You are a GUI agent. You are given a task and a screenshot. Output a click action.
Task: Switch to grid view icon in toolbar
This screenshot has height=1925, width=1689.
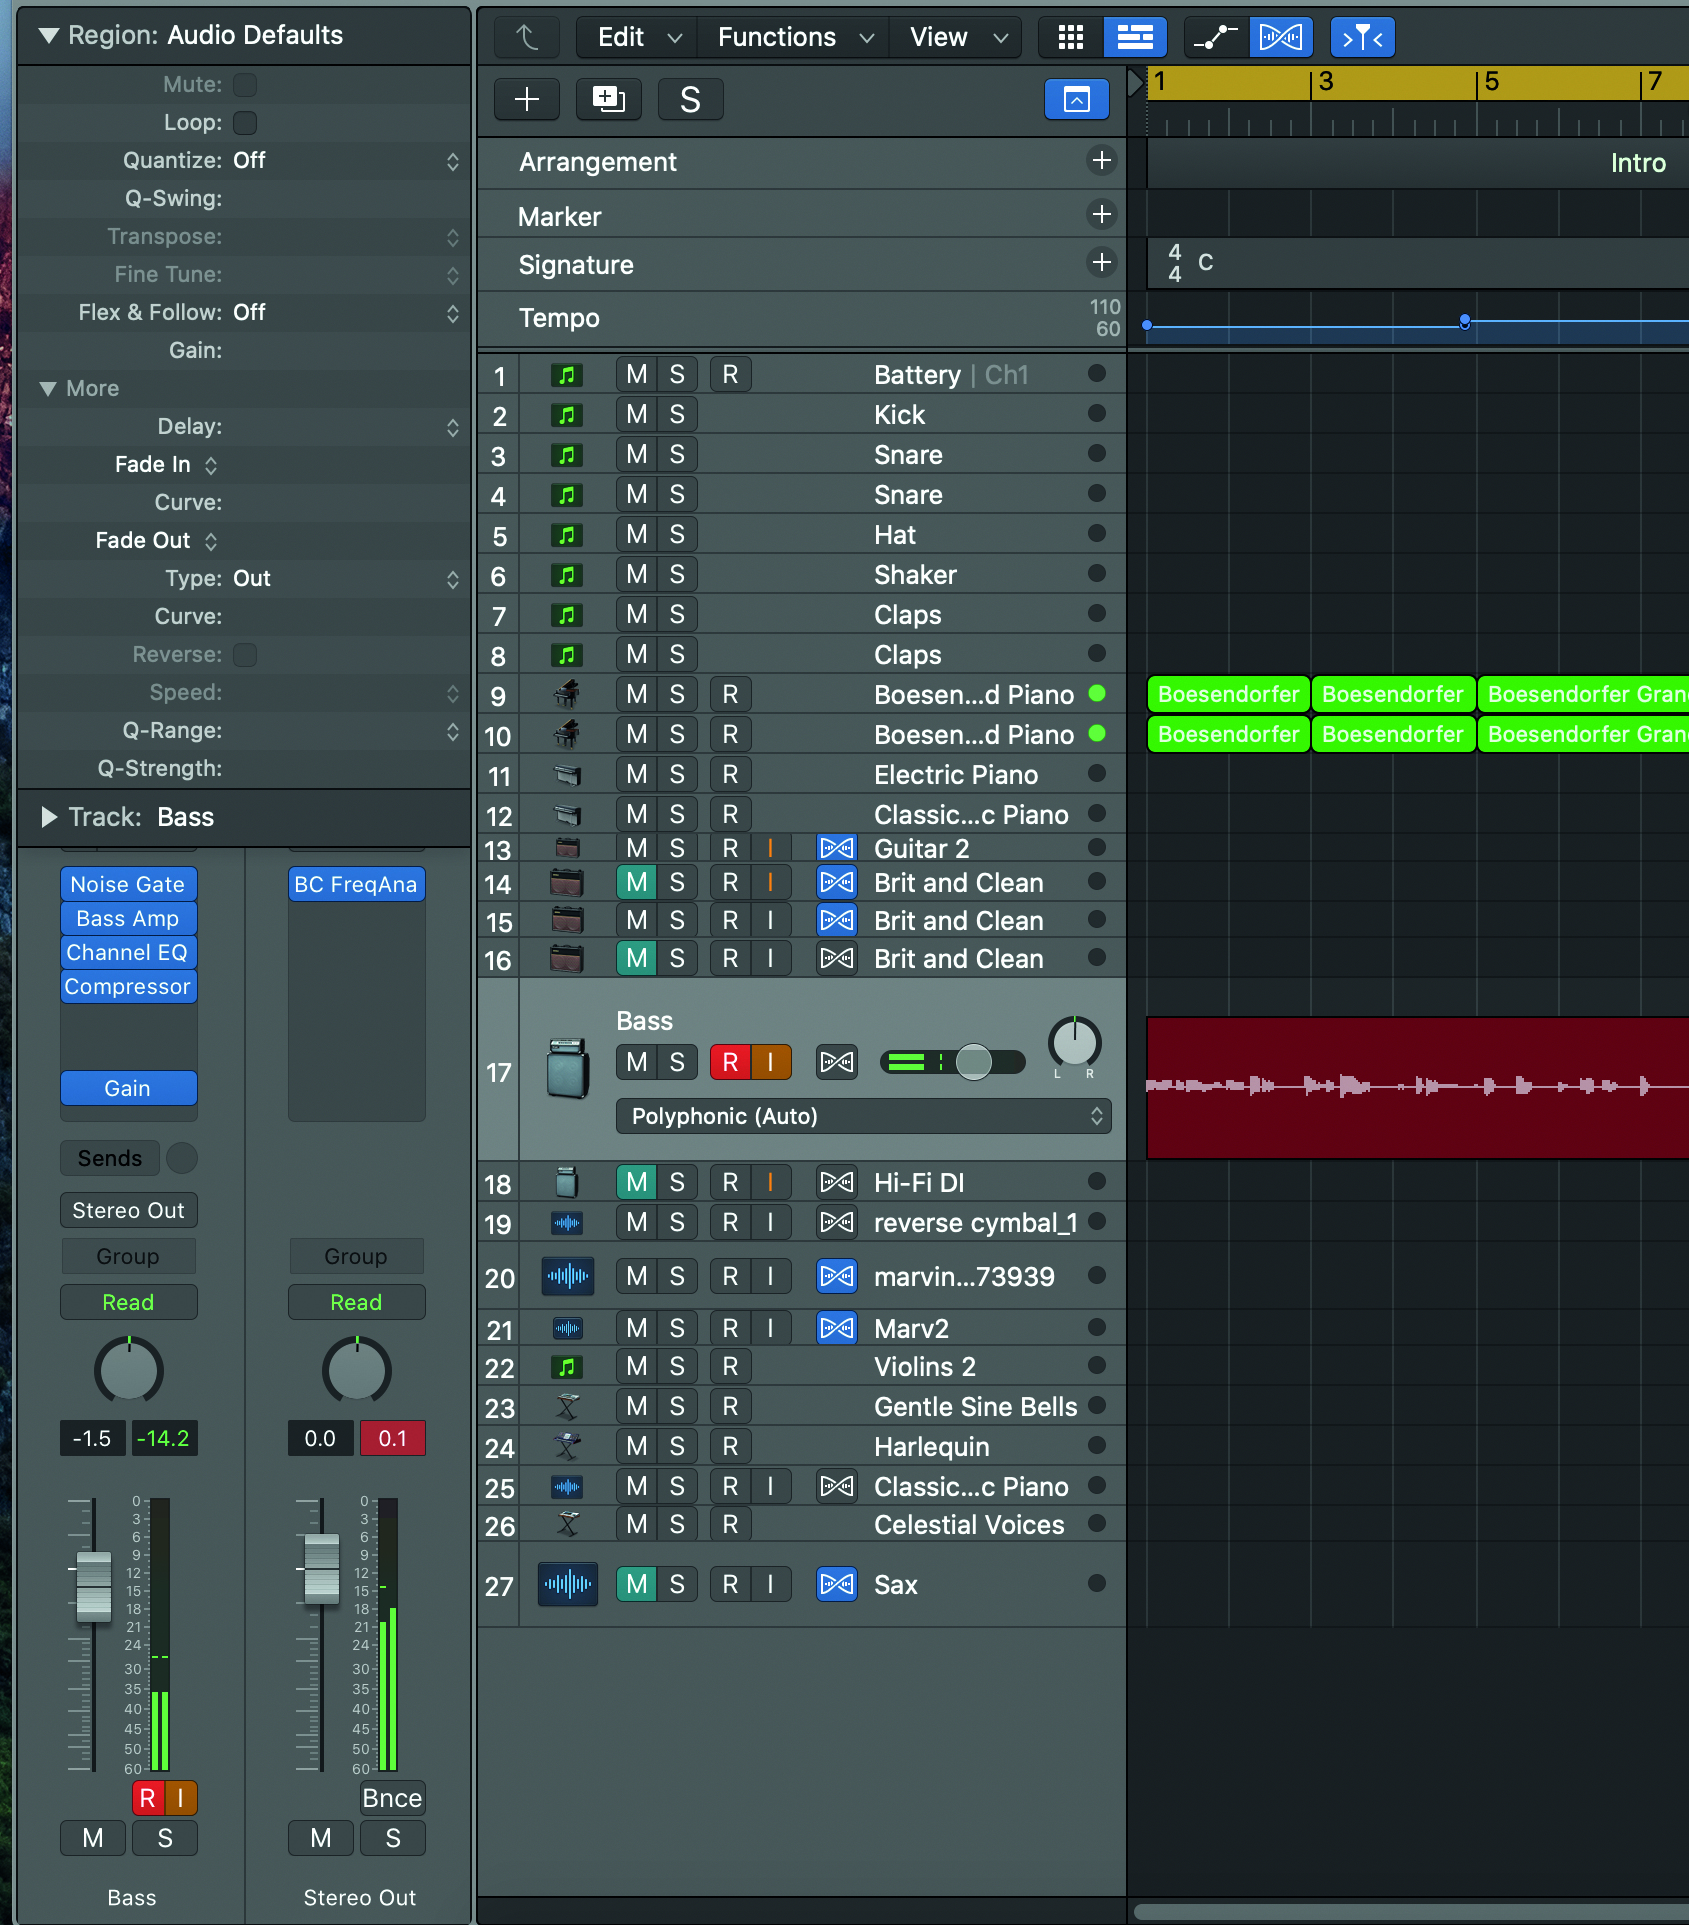1070,37
